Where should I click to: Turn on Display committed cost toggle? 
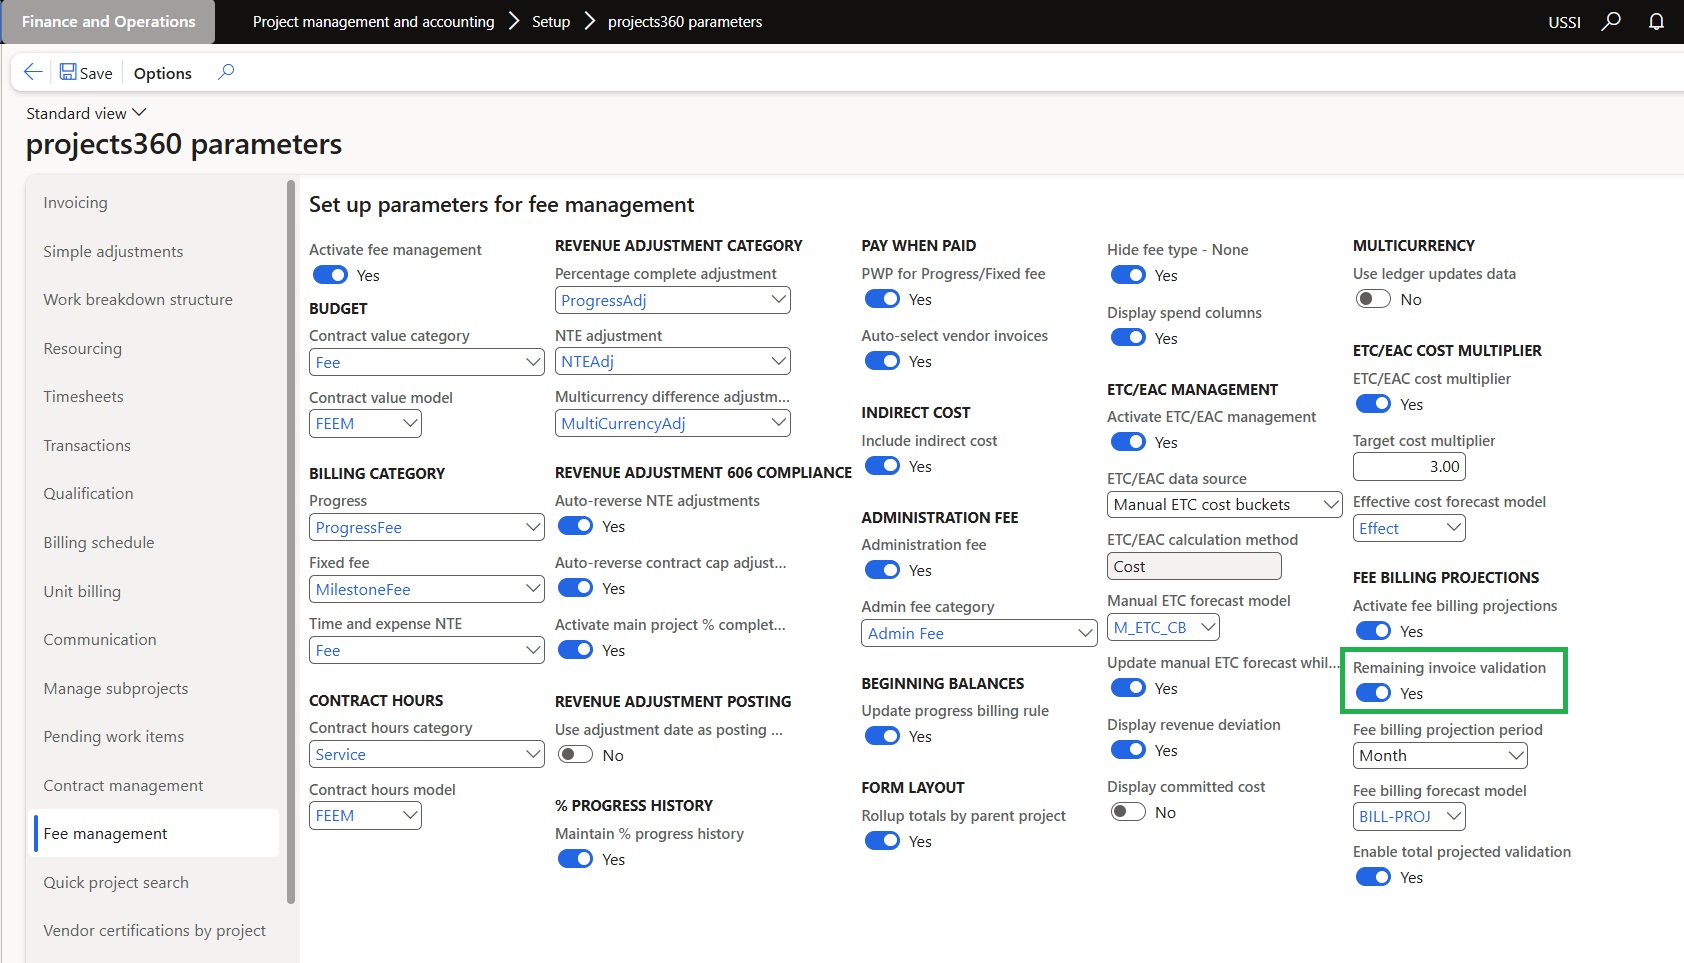click(x=1128, y=812)
